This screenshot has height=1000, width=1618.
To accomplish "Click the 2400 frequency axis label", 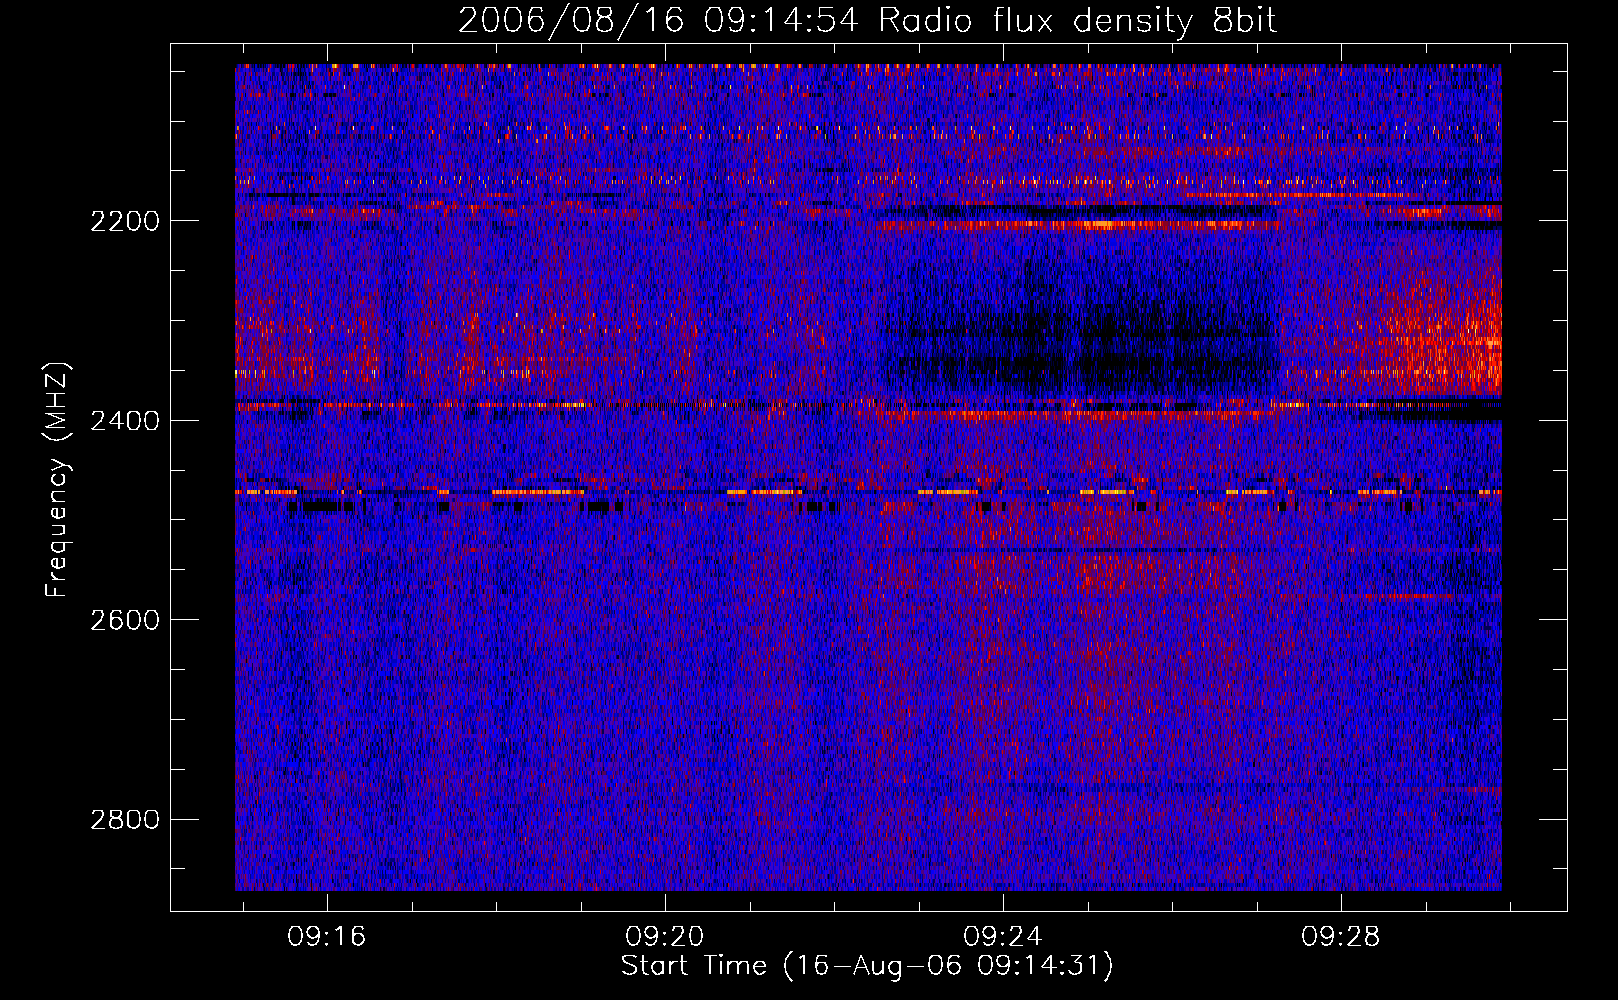I will tap(125, 421).
